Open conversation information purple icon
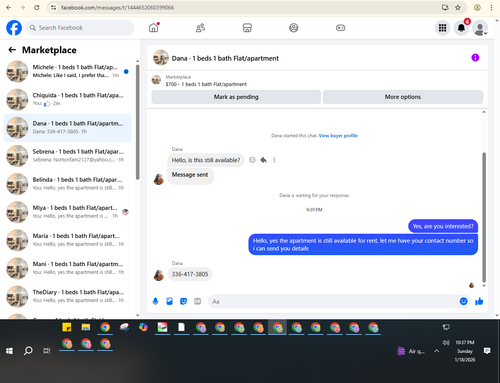 coord(475,58)
